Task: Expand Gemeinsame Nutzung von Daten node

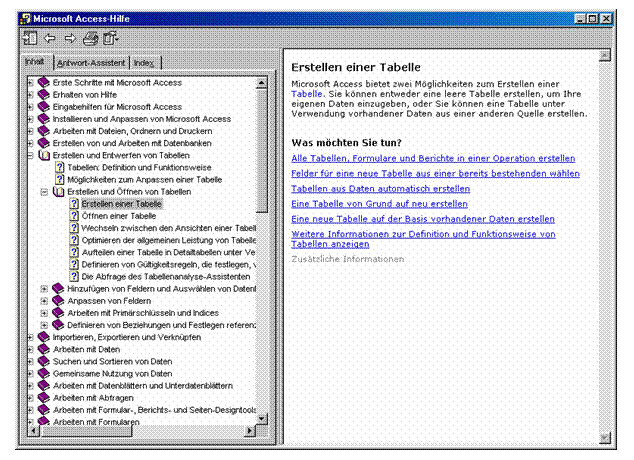Action: (30, 373)
